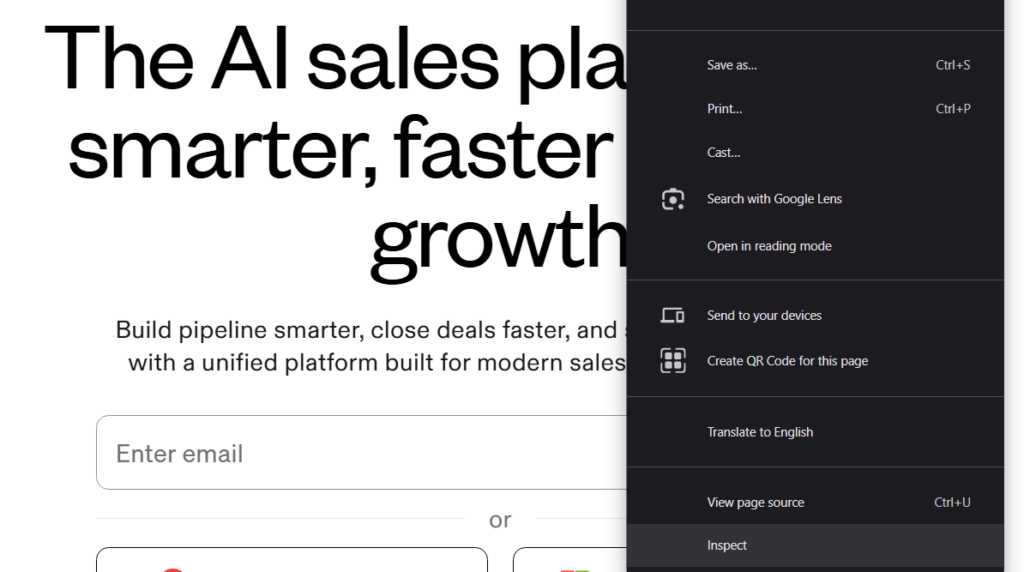
Task: Open page in reading mode
Action: (x=769, y=246)
